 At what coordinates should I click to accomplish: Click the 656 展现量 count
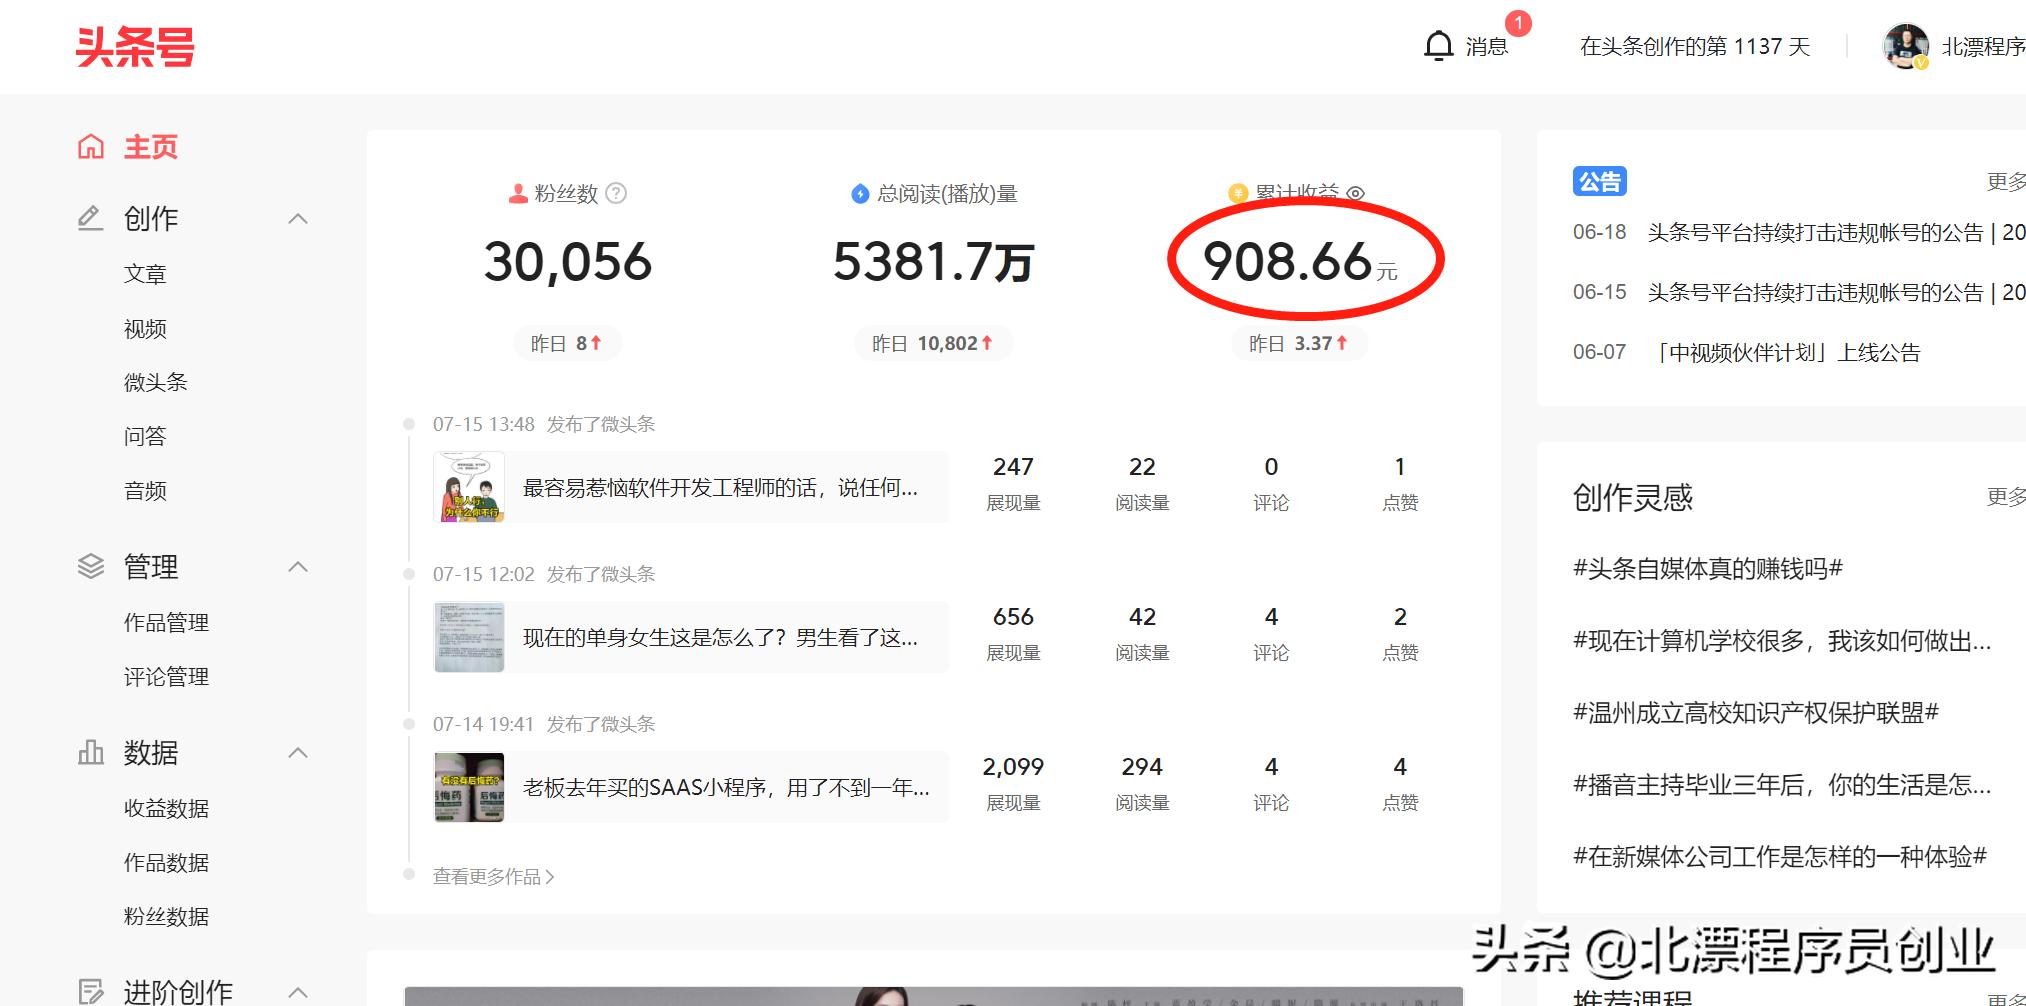(x=1013, y=617)
